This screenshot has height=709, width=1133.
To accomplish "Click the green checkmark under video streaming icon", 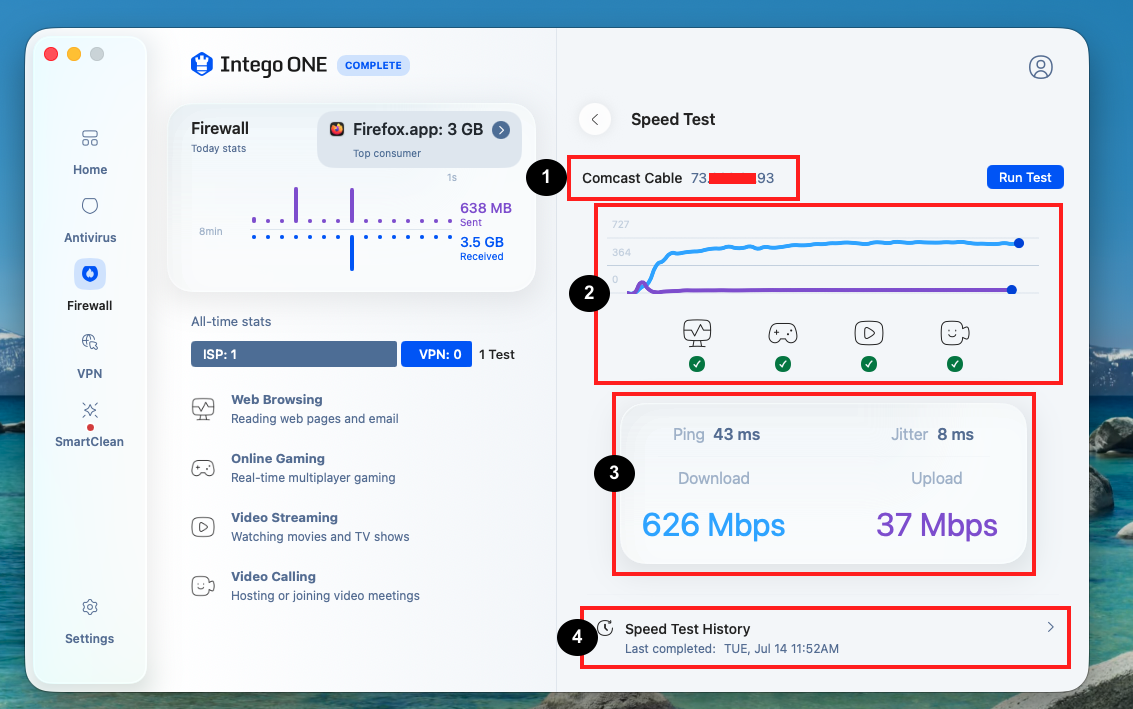I will pos(869,364).
